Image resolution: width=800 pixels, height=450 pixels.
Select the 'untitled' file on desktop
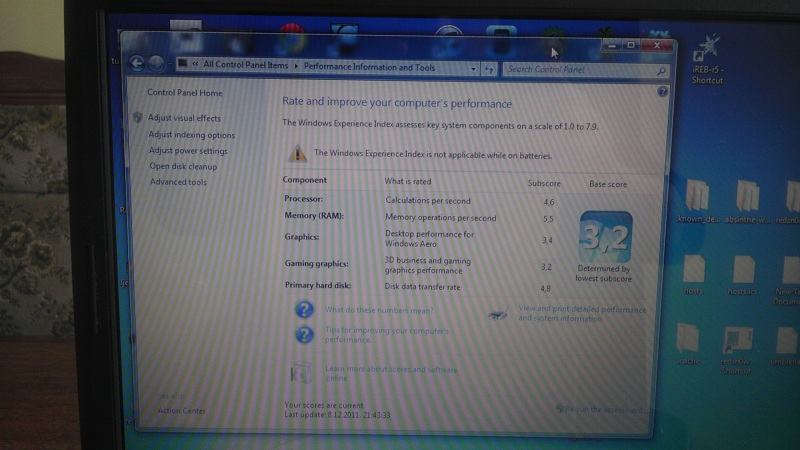coord(786,346)
